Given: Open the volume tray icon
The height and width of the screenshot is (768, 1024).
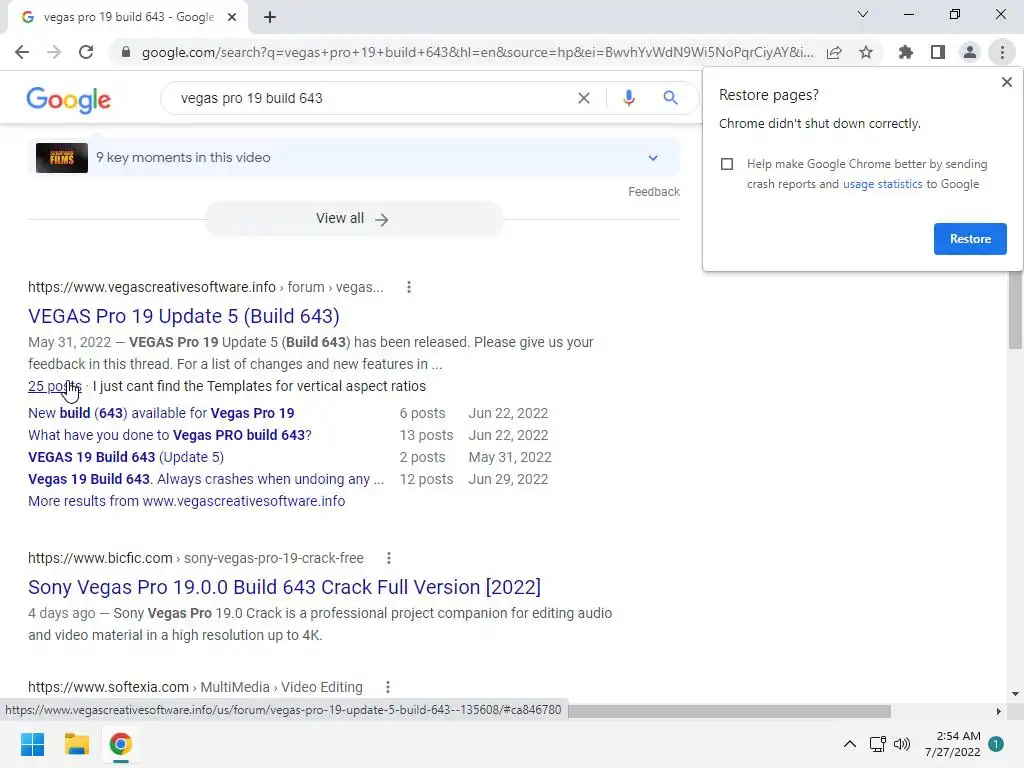Looking at the screenshot, I should coord(902,744).
